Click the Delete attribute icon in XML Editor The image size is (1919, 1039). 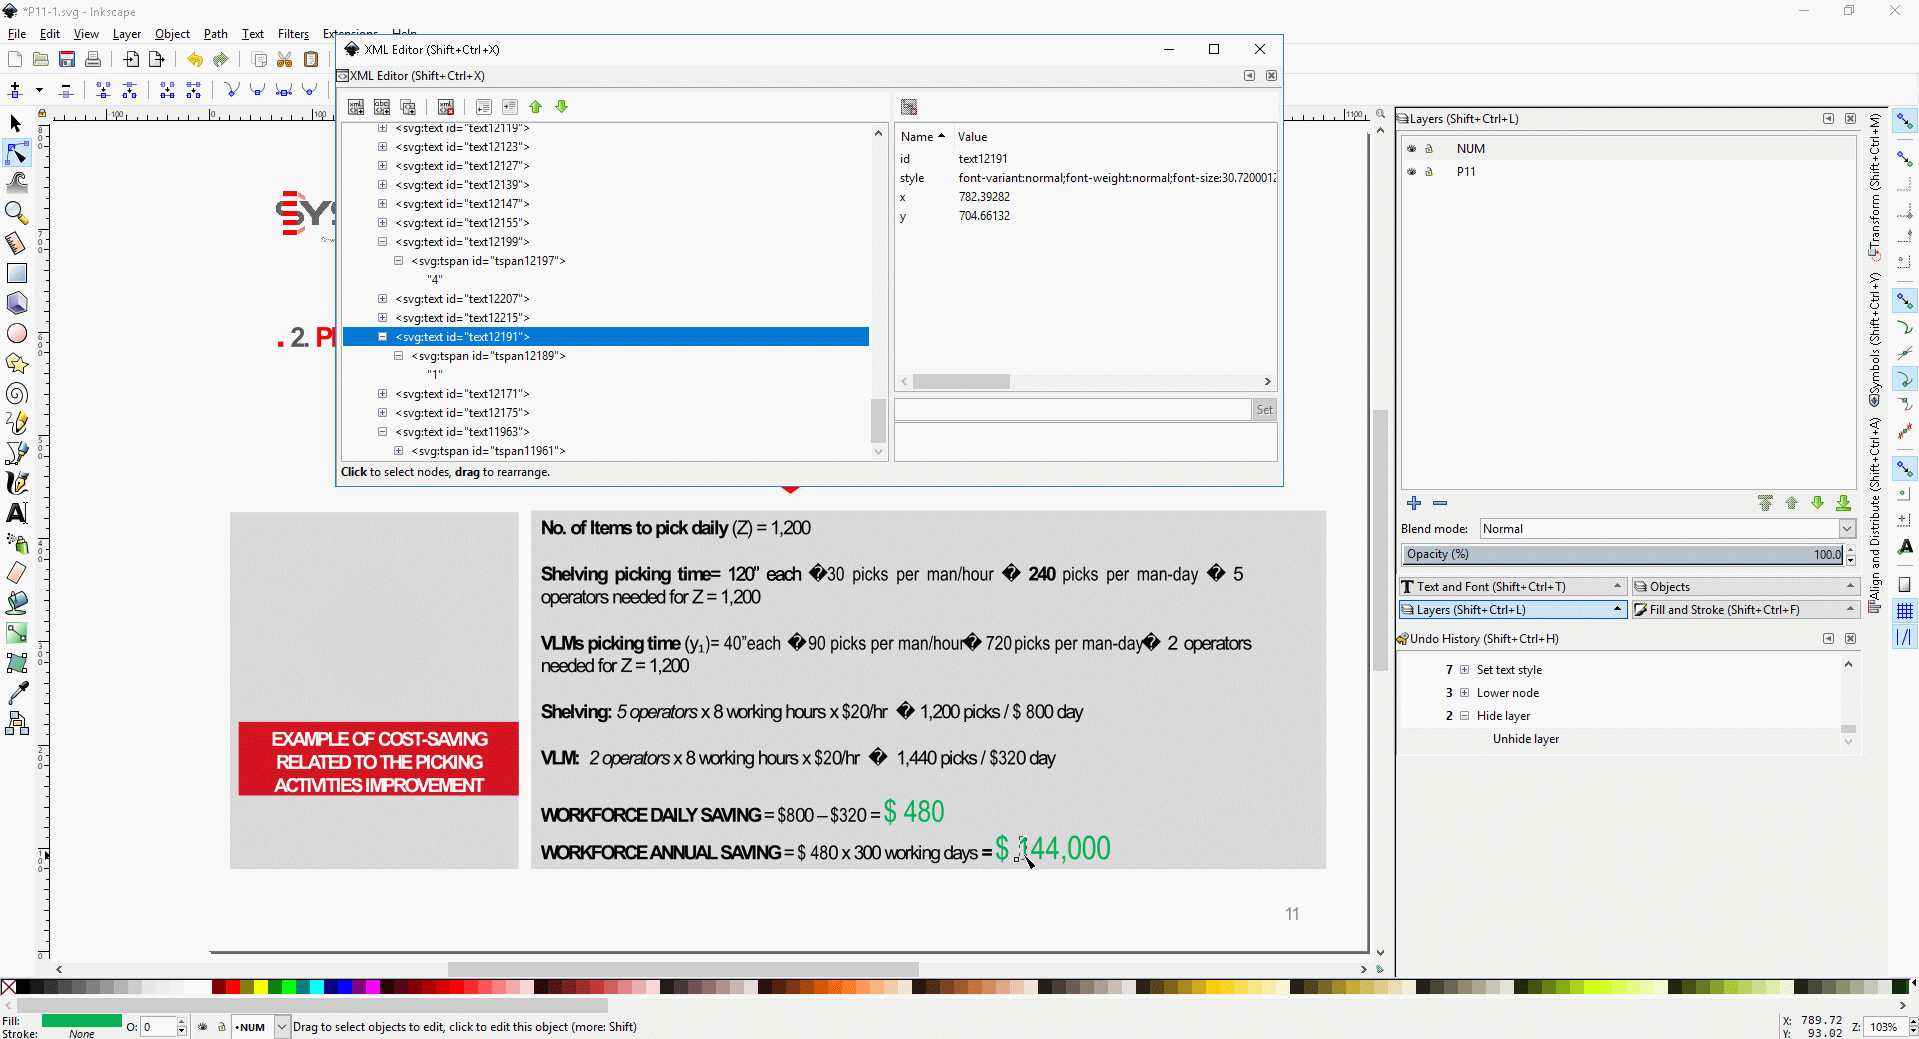(x=909, y=107)
